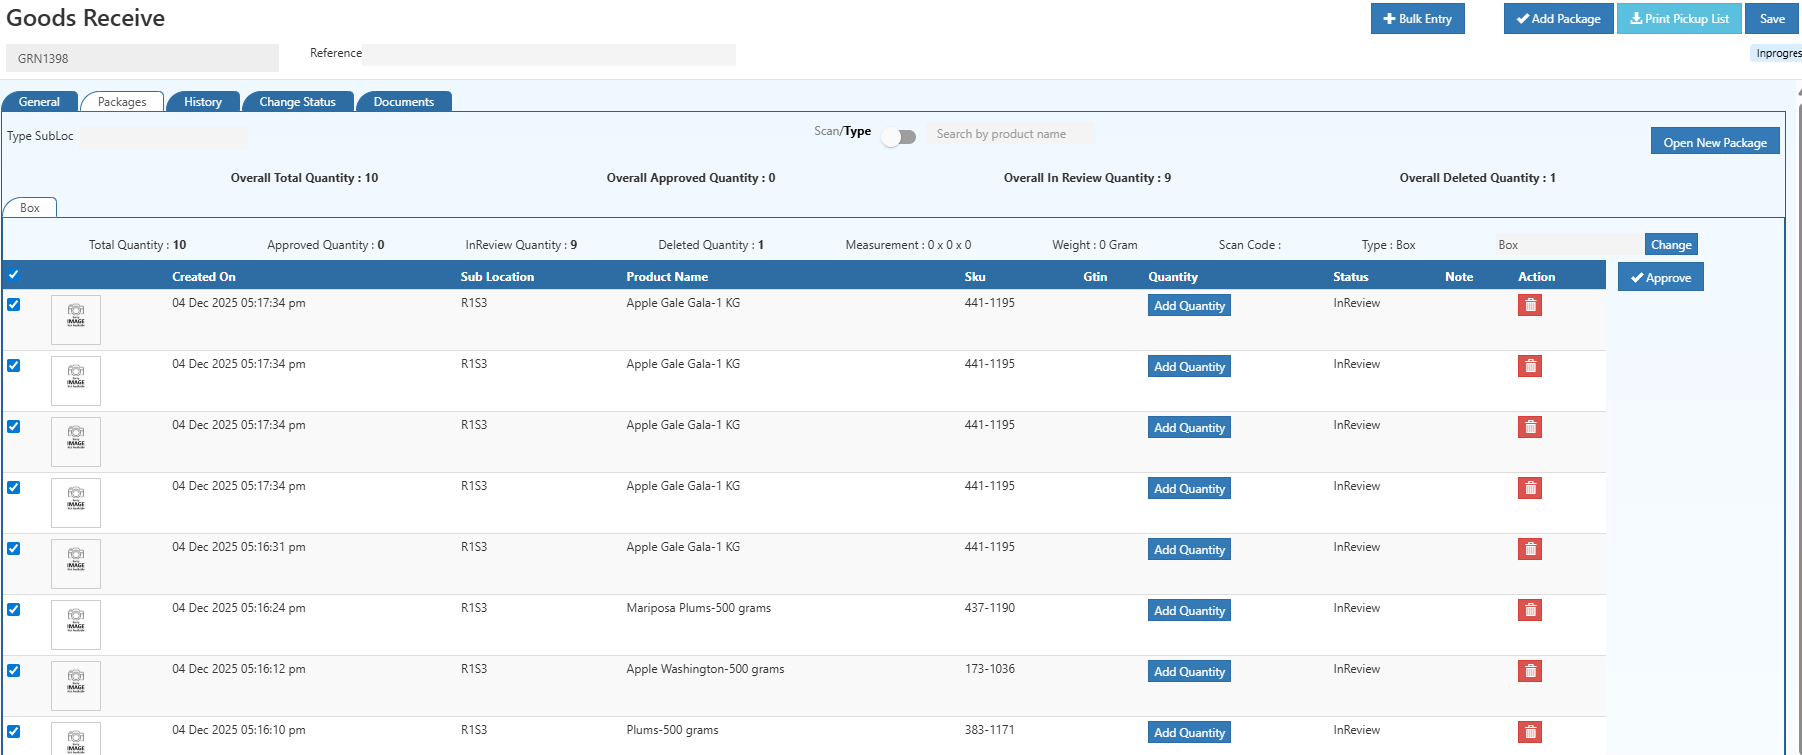Open the General tab
Screen dimensions: 1802x755
pyautogui.click(x=39, y=102)
